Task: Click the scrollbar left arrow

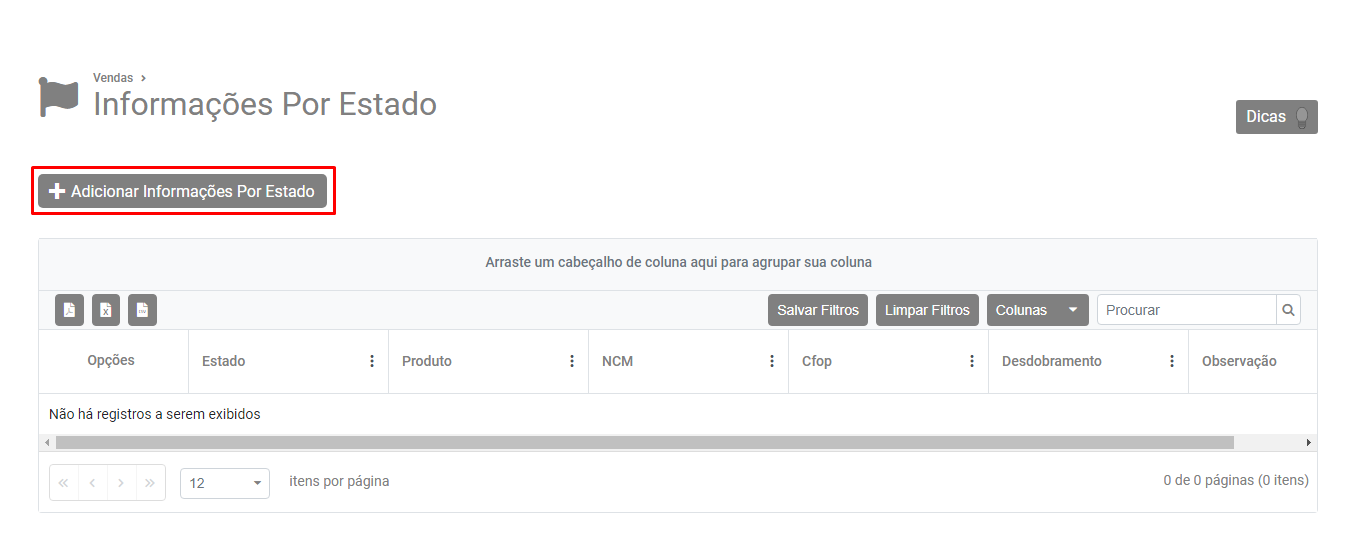Action: [46, 442]
